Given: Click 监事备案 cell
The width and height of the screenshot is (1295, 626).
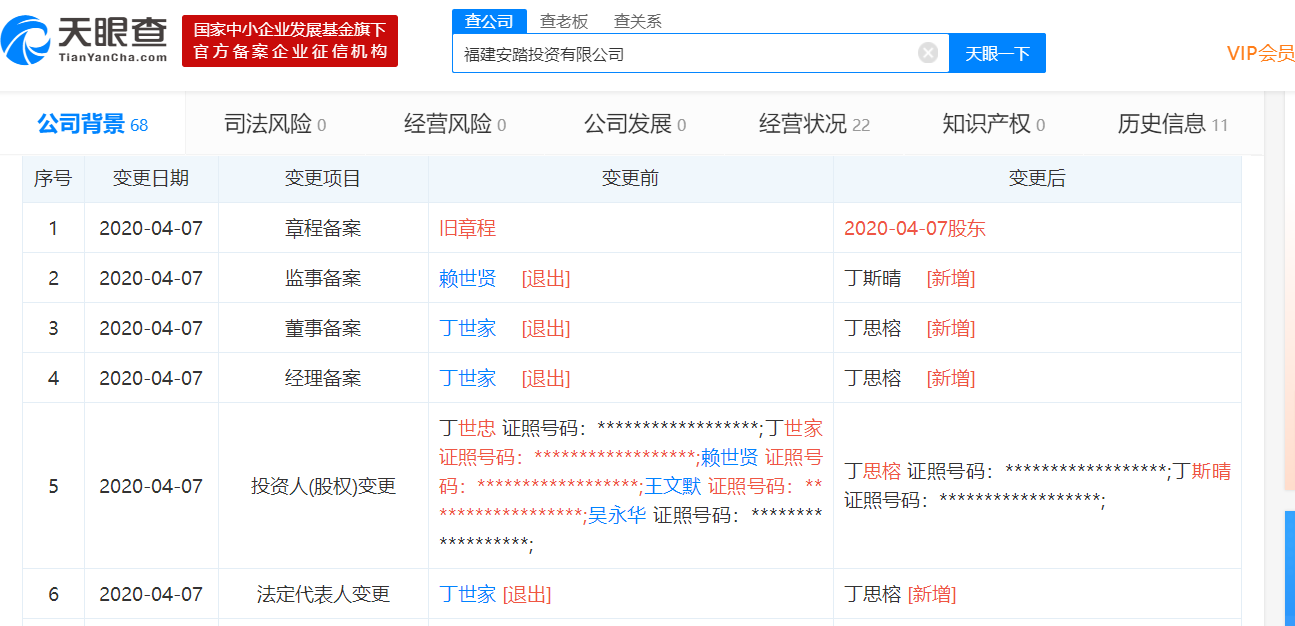Looking at the screenshot, I should click(x=323, y=278).
